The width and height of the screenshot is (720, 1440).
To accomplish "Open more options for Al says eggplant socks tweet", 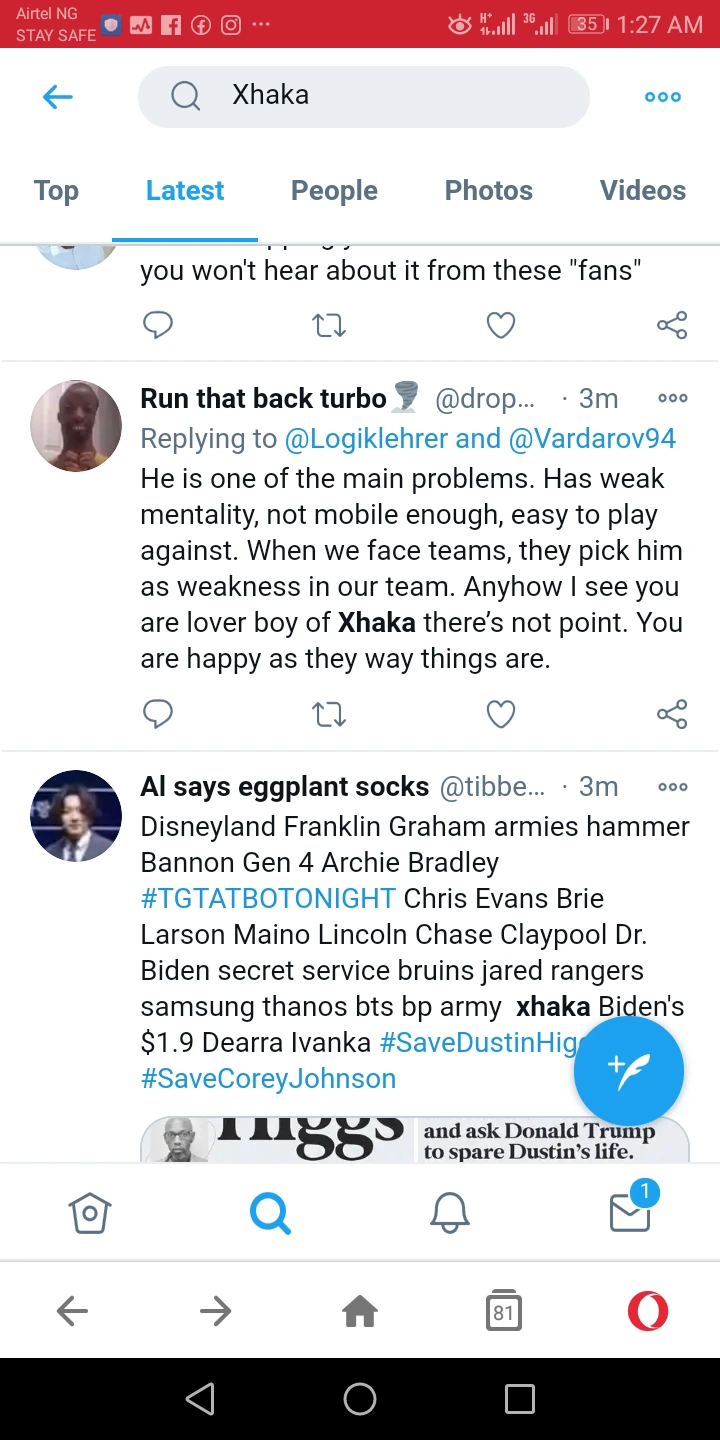I will point(672,787).
